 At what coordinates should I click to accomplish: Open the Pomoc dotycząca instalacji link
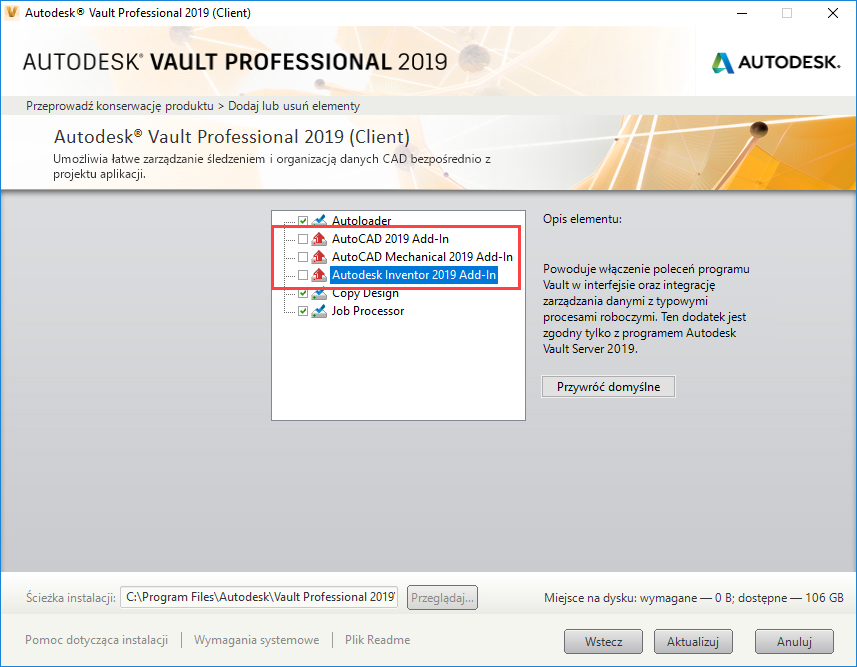coord(96,640)
